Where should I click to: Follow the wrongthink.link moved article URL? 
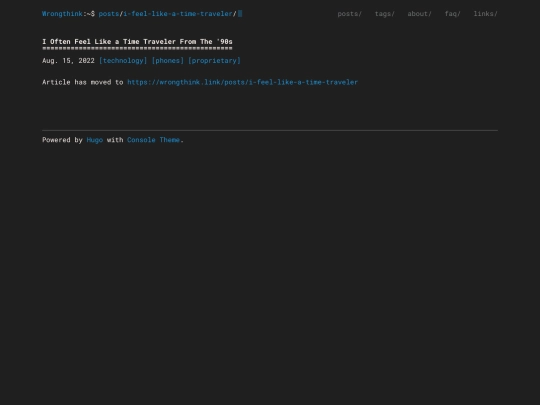coord(242,82)
